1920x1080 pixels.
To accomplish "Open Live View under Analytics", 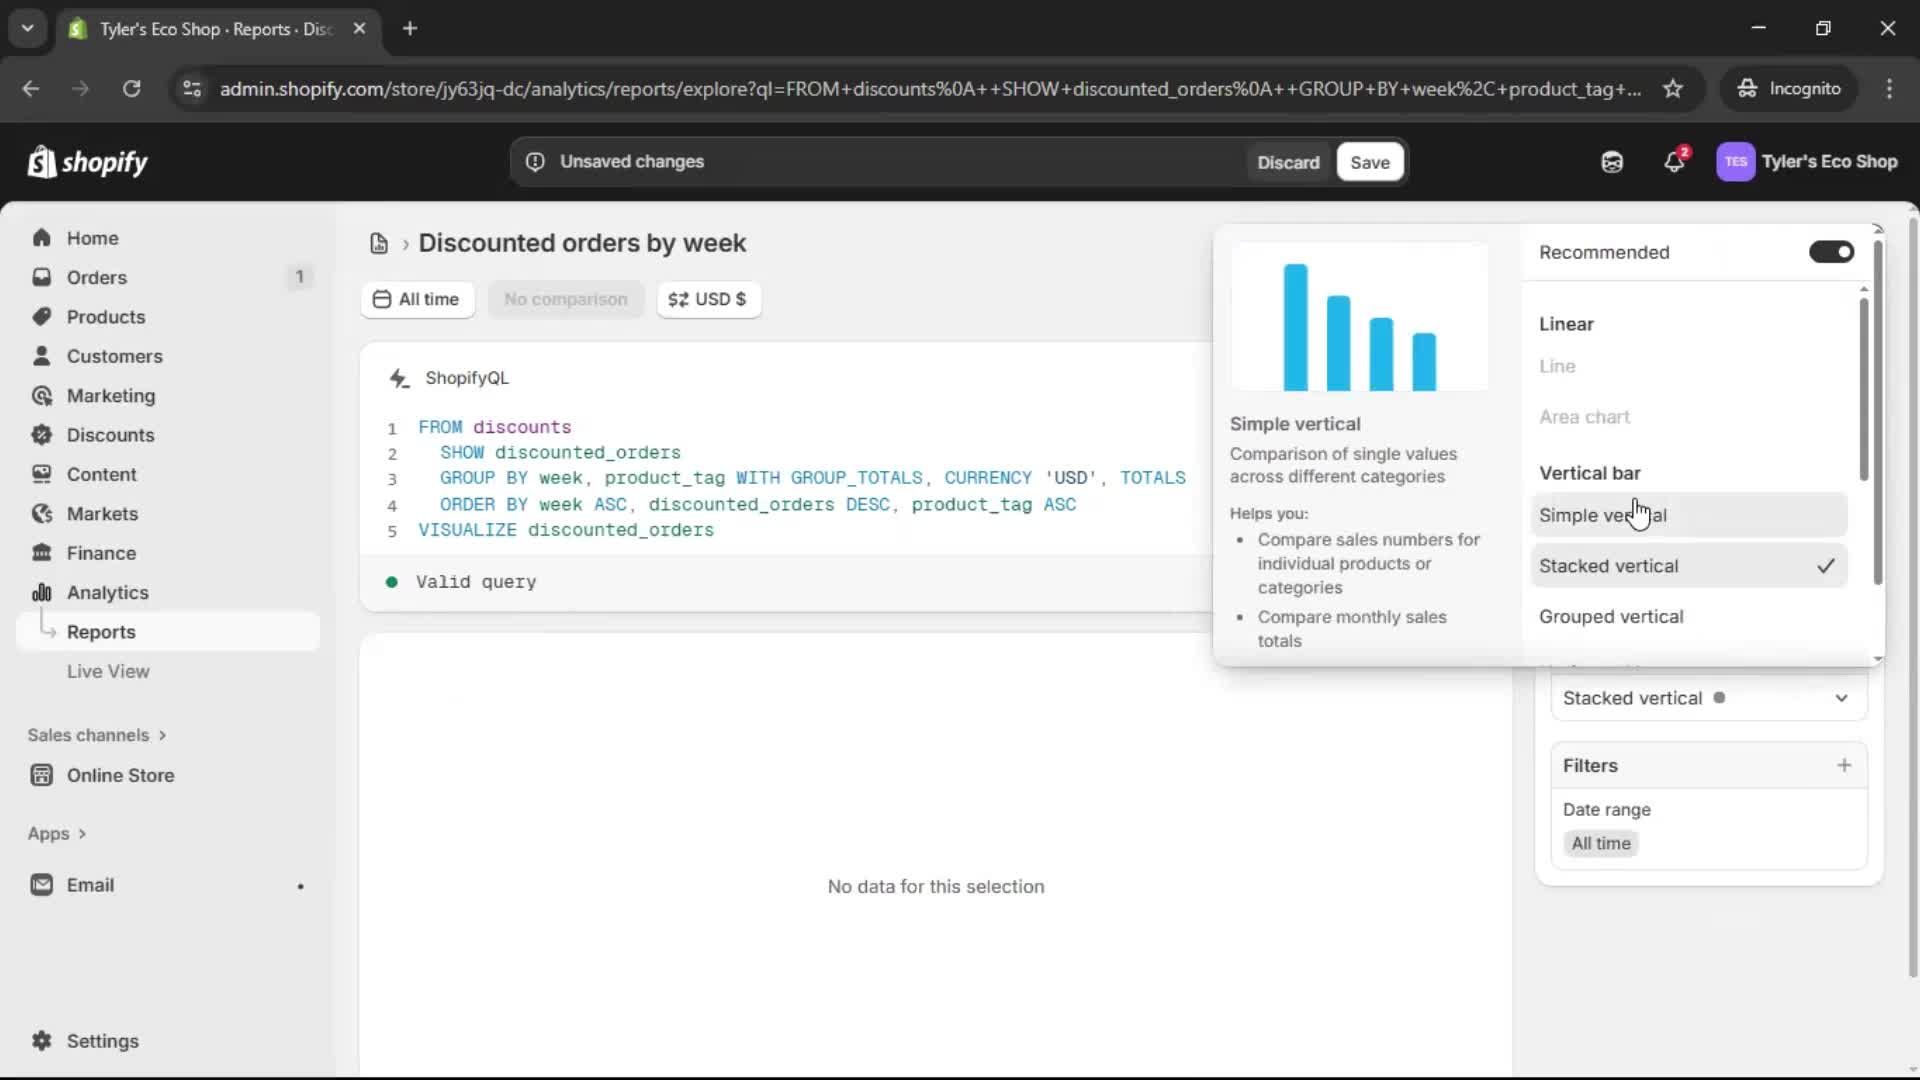I will click(x=108, y=671).
